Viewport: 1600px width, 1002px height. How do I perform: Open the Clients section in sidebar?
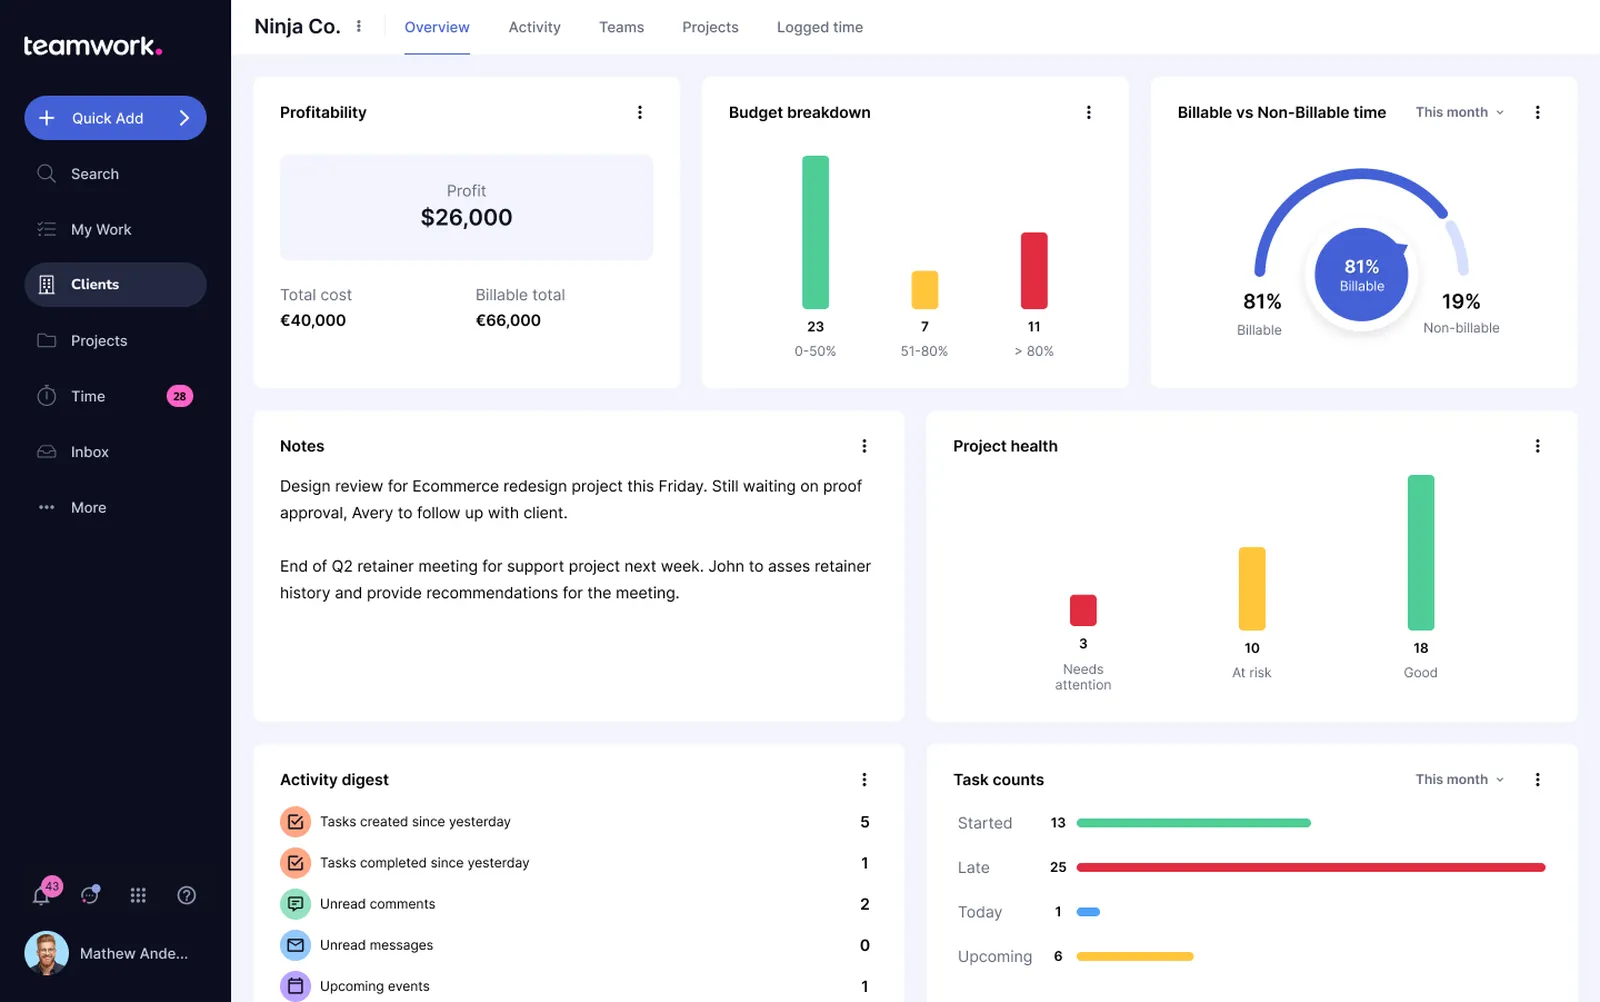[x=47, y=284]
